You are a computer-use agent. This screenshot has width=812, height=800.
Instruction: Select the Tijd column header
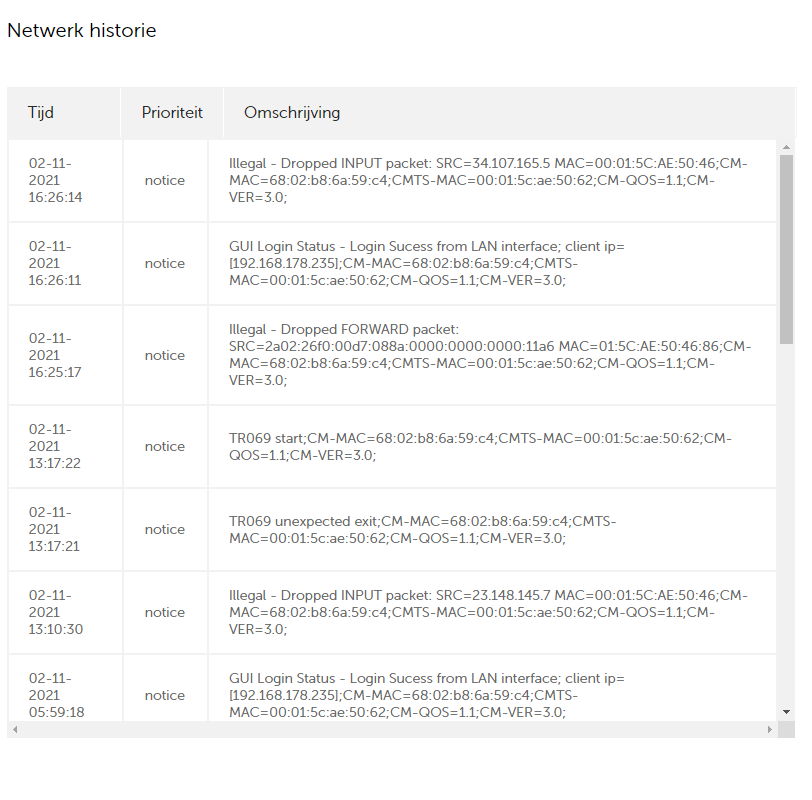(41, 113)
